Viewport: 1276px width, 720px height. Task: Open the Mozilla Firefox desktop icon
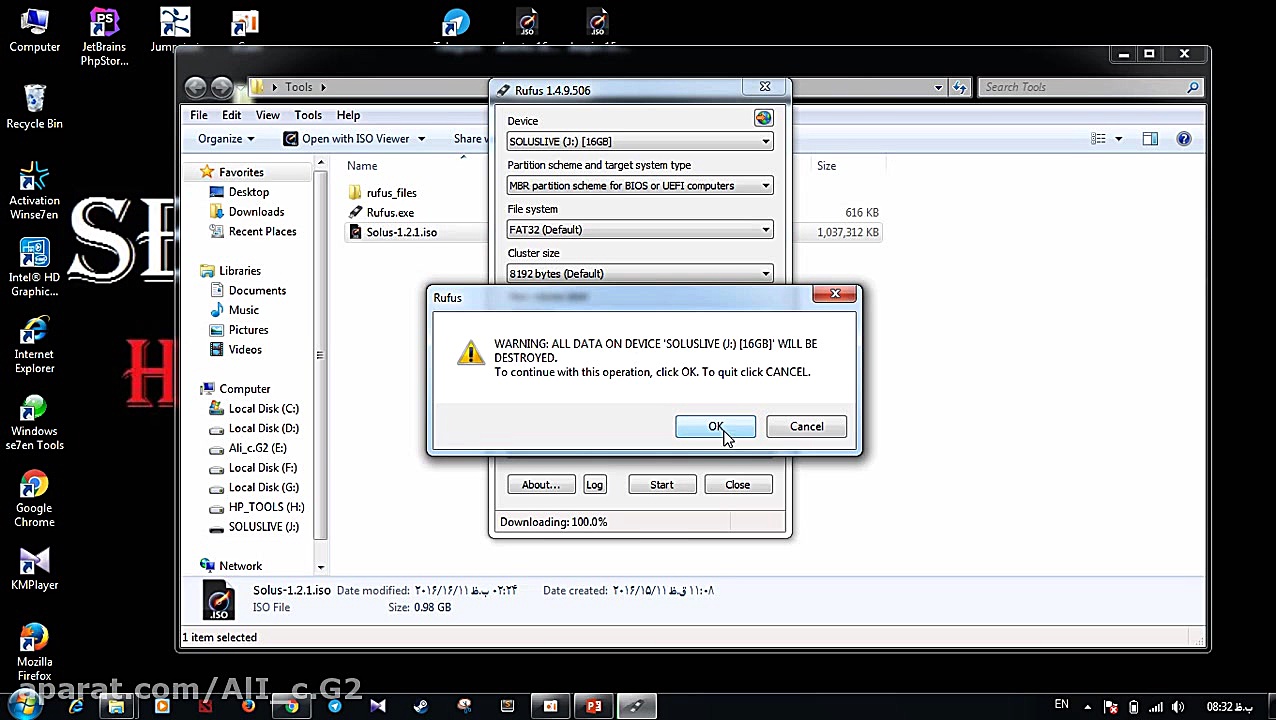click(x=34, y=653)
